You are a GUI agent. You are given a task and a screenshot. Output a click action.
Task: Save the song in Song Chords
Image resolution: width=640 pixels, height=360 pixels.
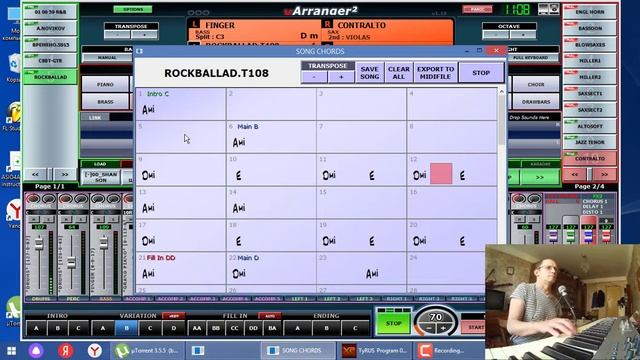369,73
